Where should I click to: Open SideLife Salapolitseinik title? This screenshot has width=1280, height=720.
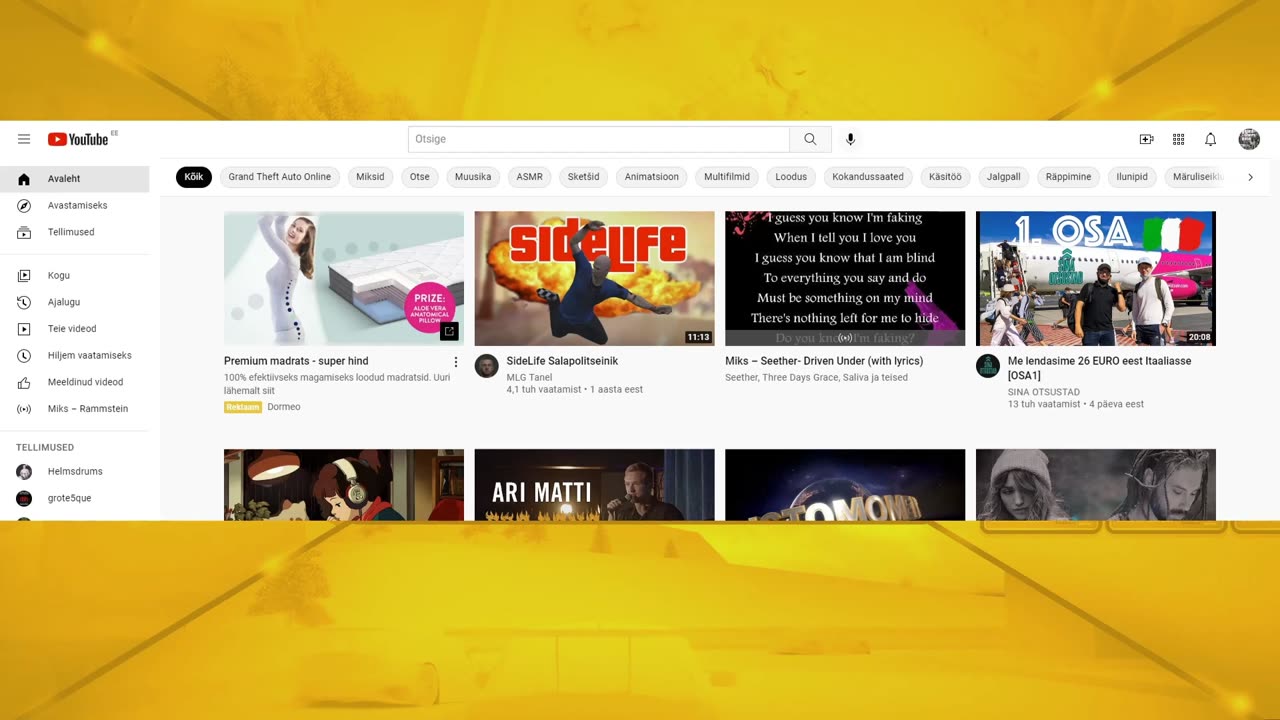click(x=562, y=361)
